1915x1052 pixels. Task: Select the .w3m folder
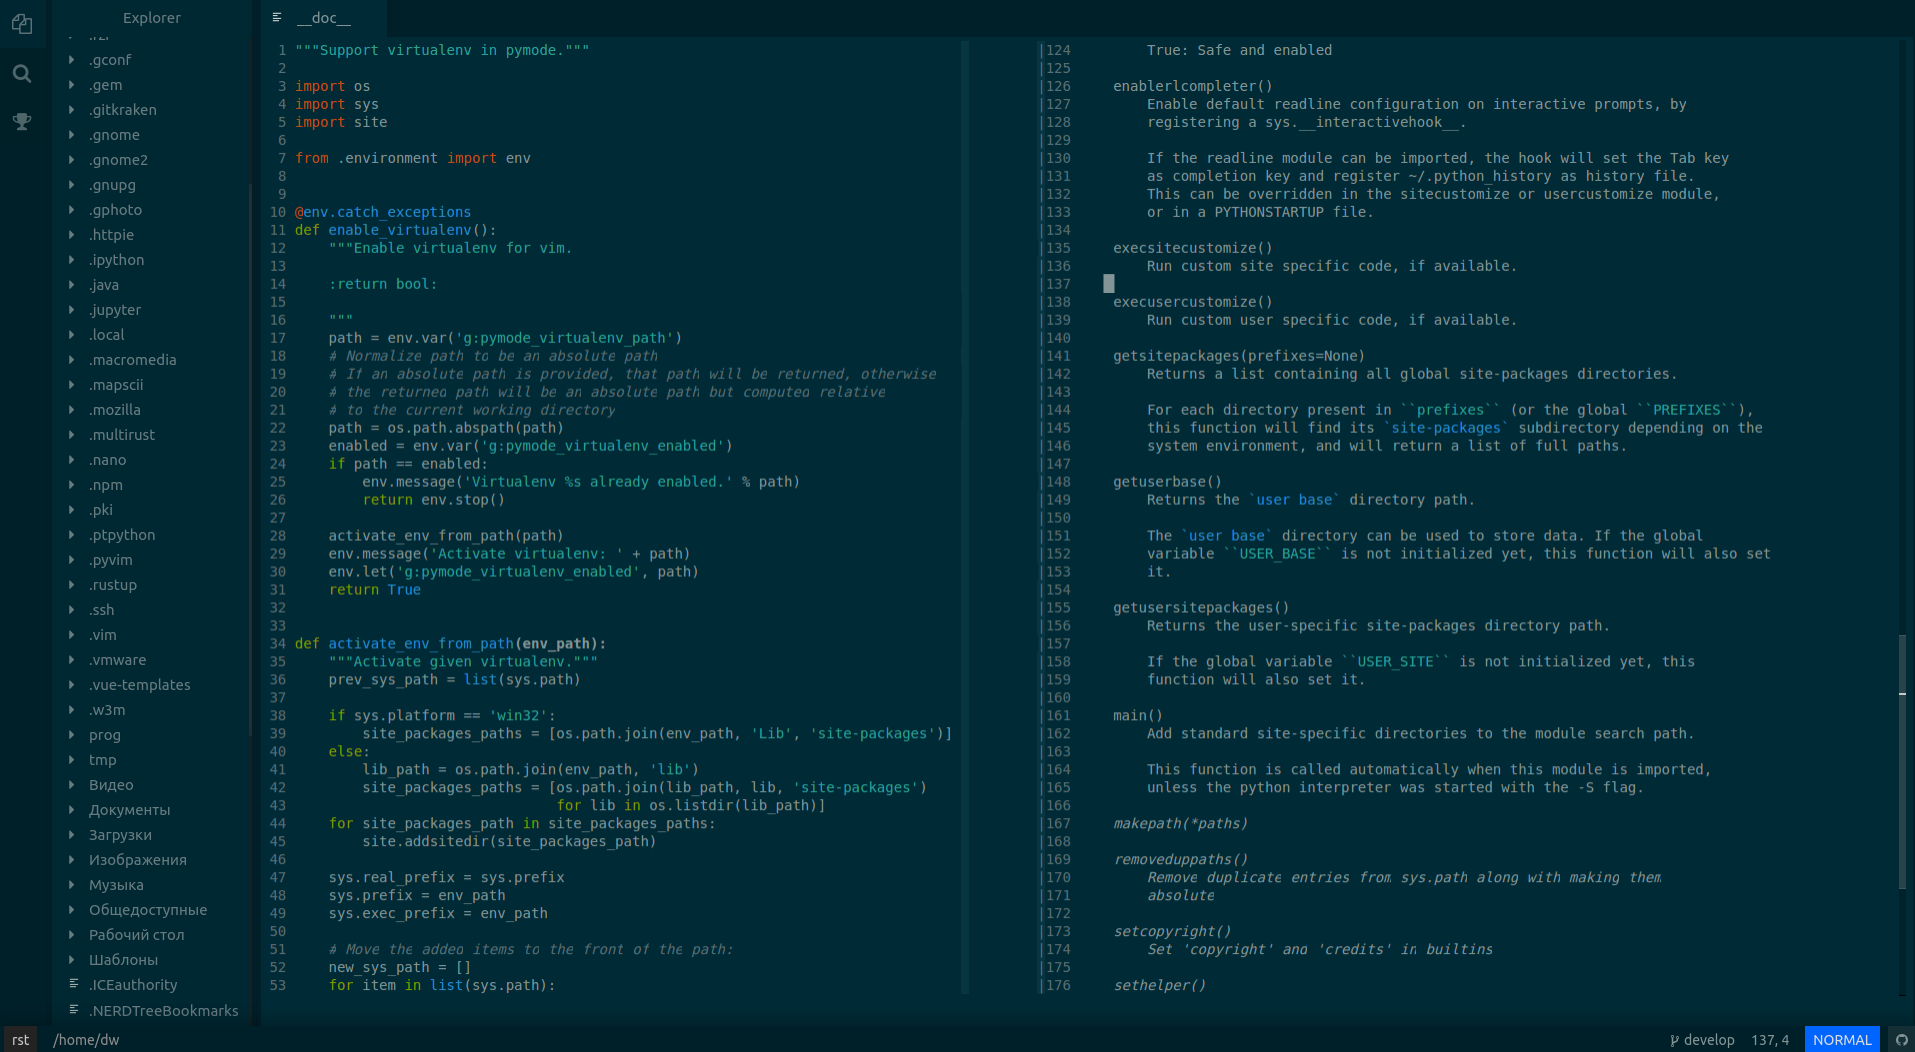107,710
